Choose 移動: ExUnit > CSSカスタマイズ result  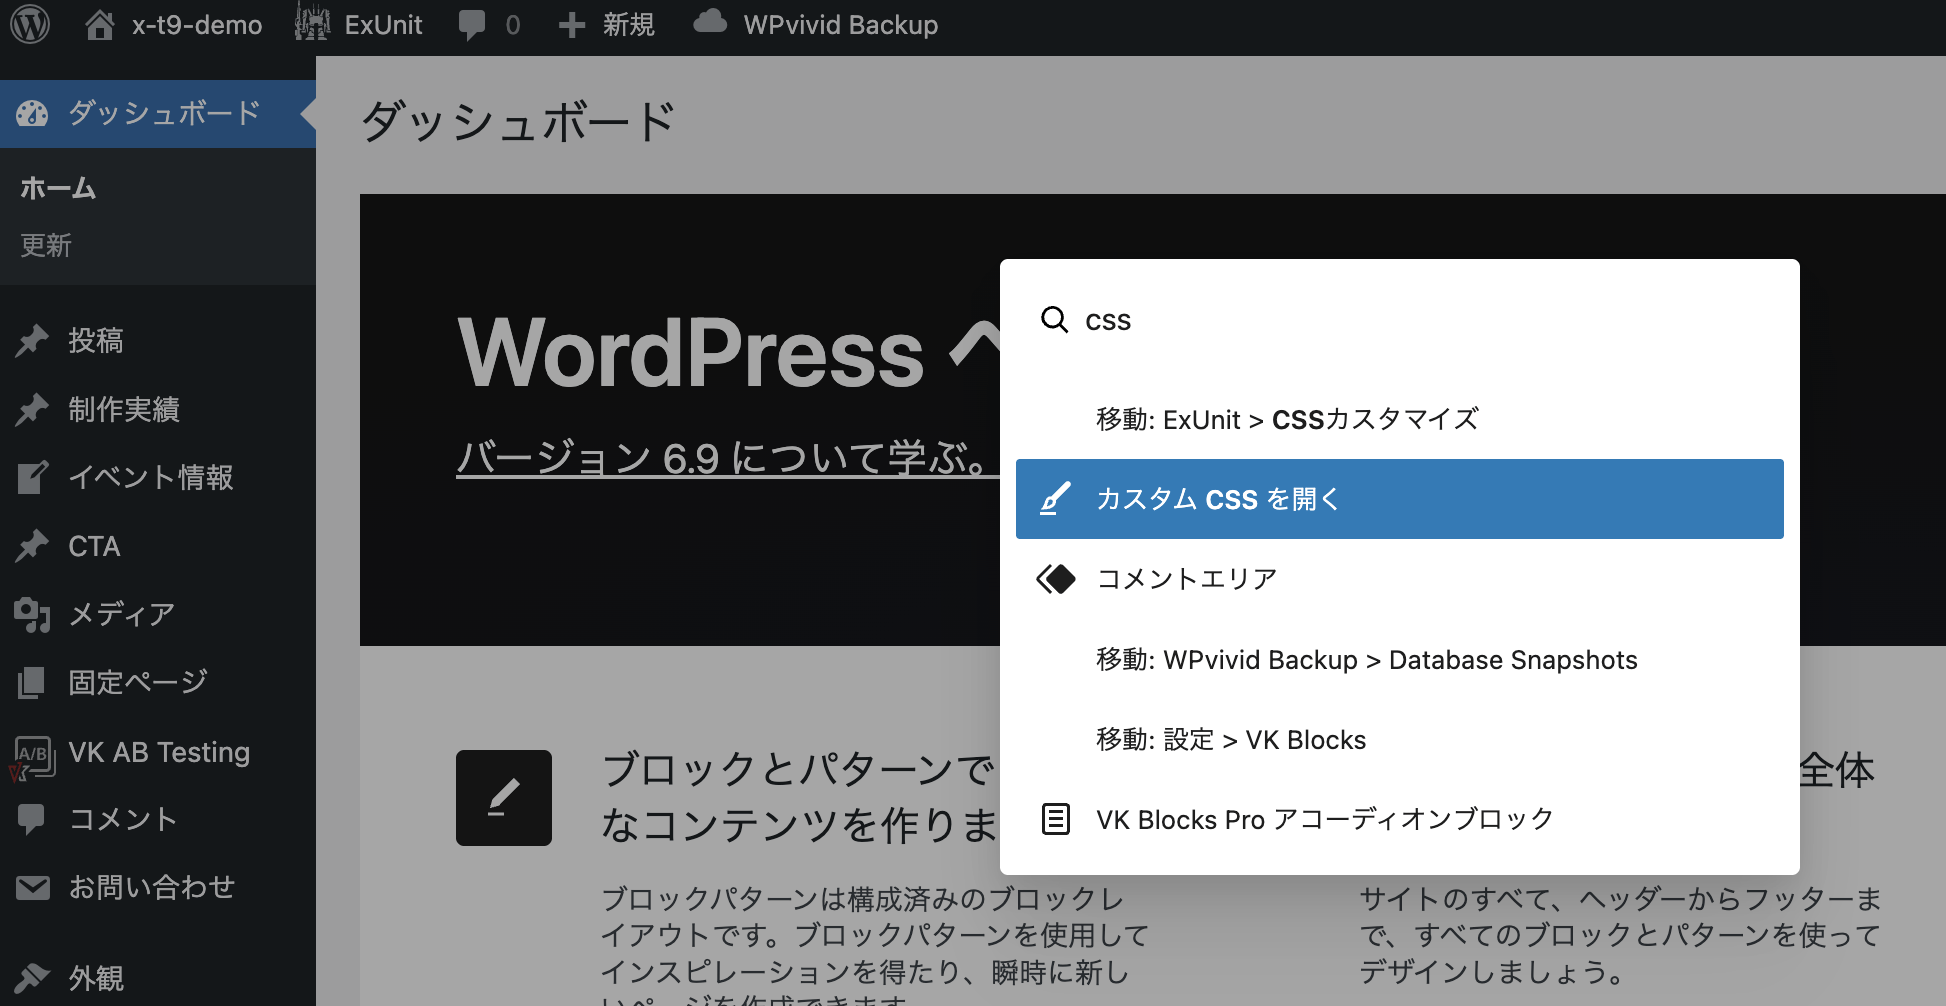click(x=1399, y=419)
